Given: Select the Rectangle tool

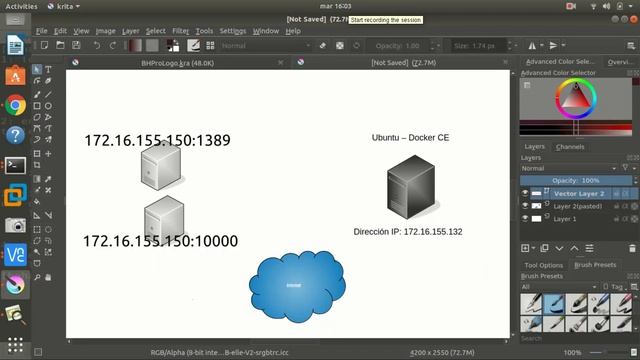Looking at the screenshot, I should 37,106.
